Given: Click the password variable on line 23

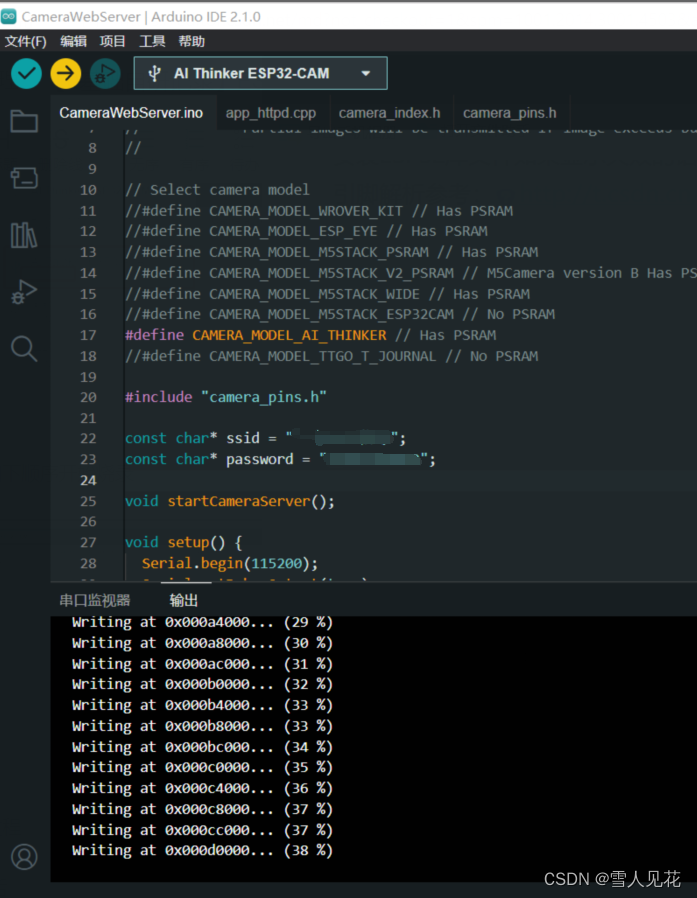Looking at the screenshot, I should tap(259, 459).
